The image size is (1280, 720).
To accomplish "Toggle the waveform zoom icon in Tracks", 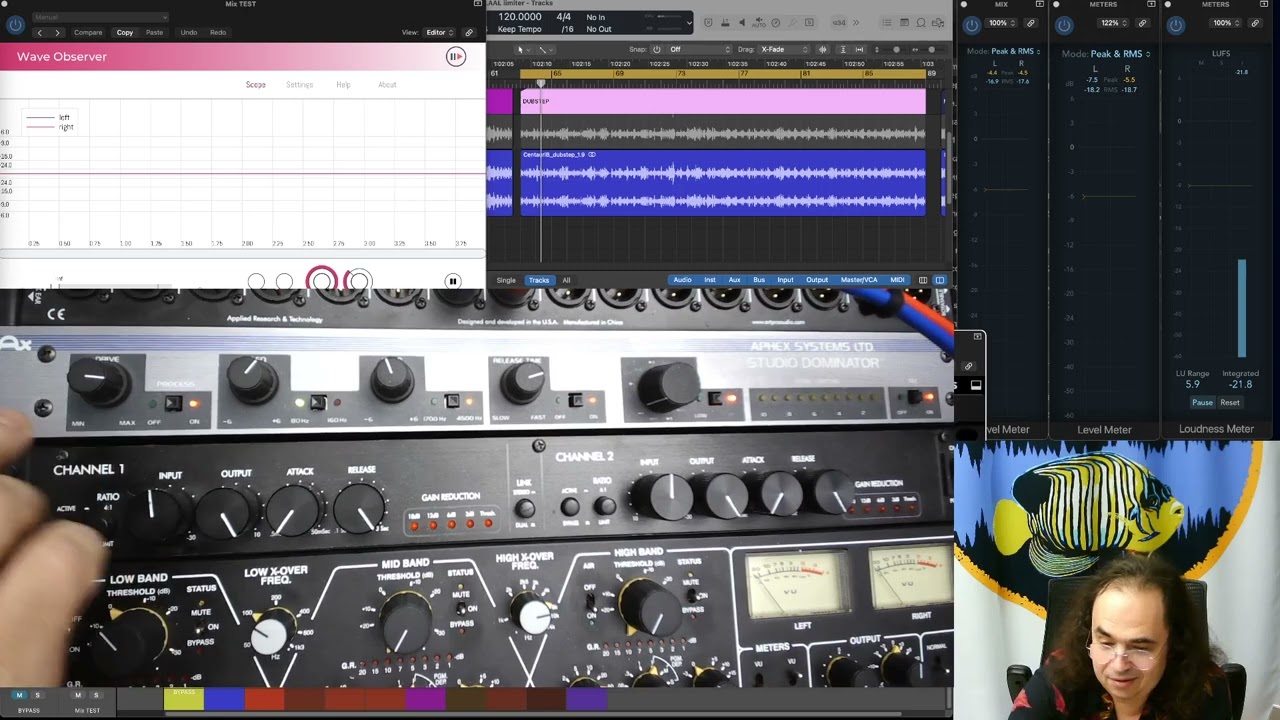I will 823,49.
